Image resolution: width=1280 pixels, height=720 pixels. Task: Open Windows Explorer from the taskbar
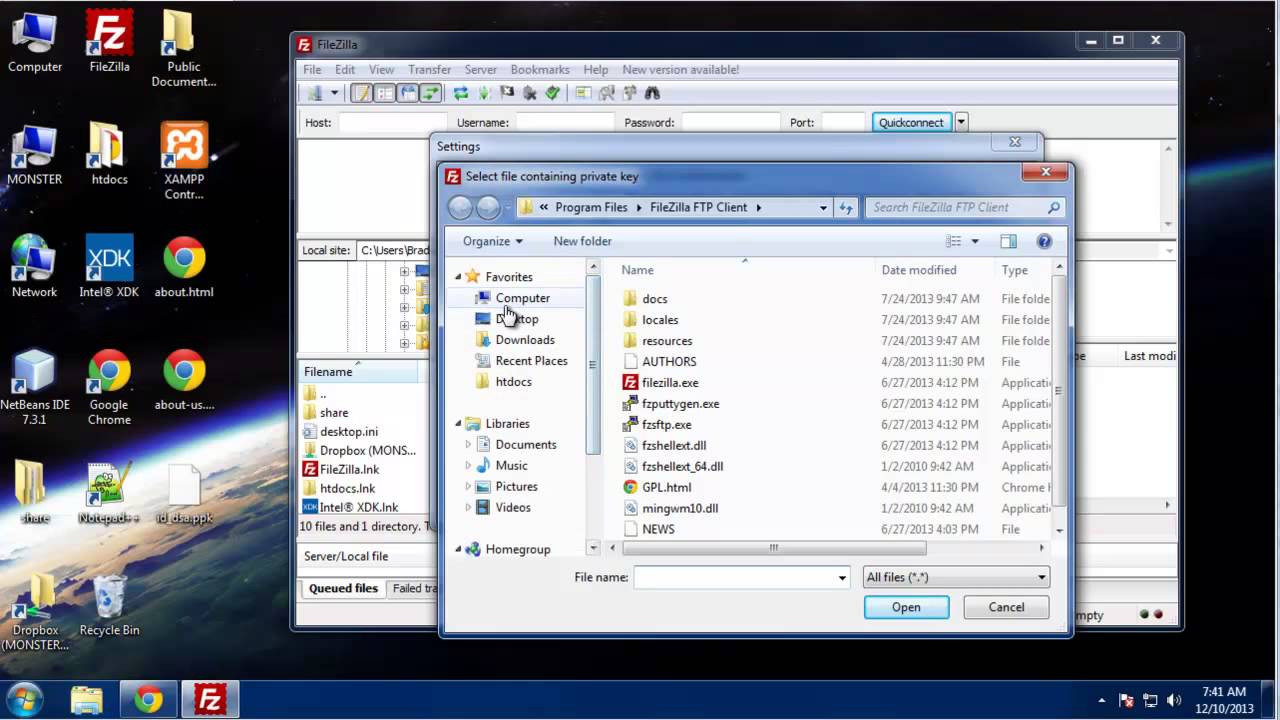(87, 699)
